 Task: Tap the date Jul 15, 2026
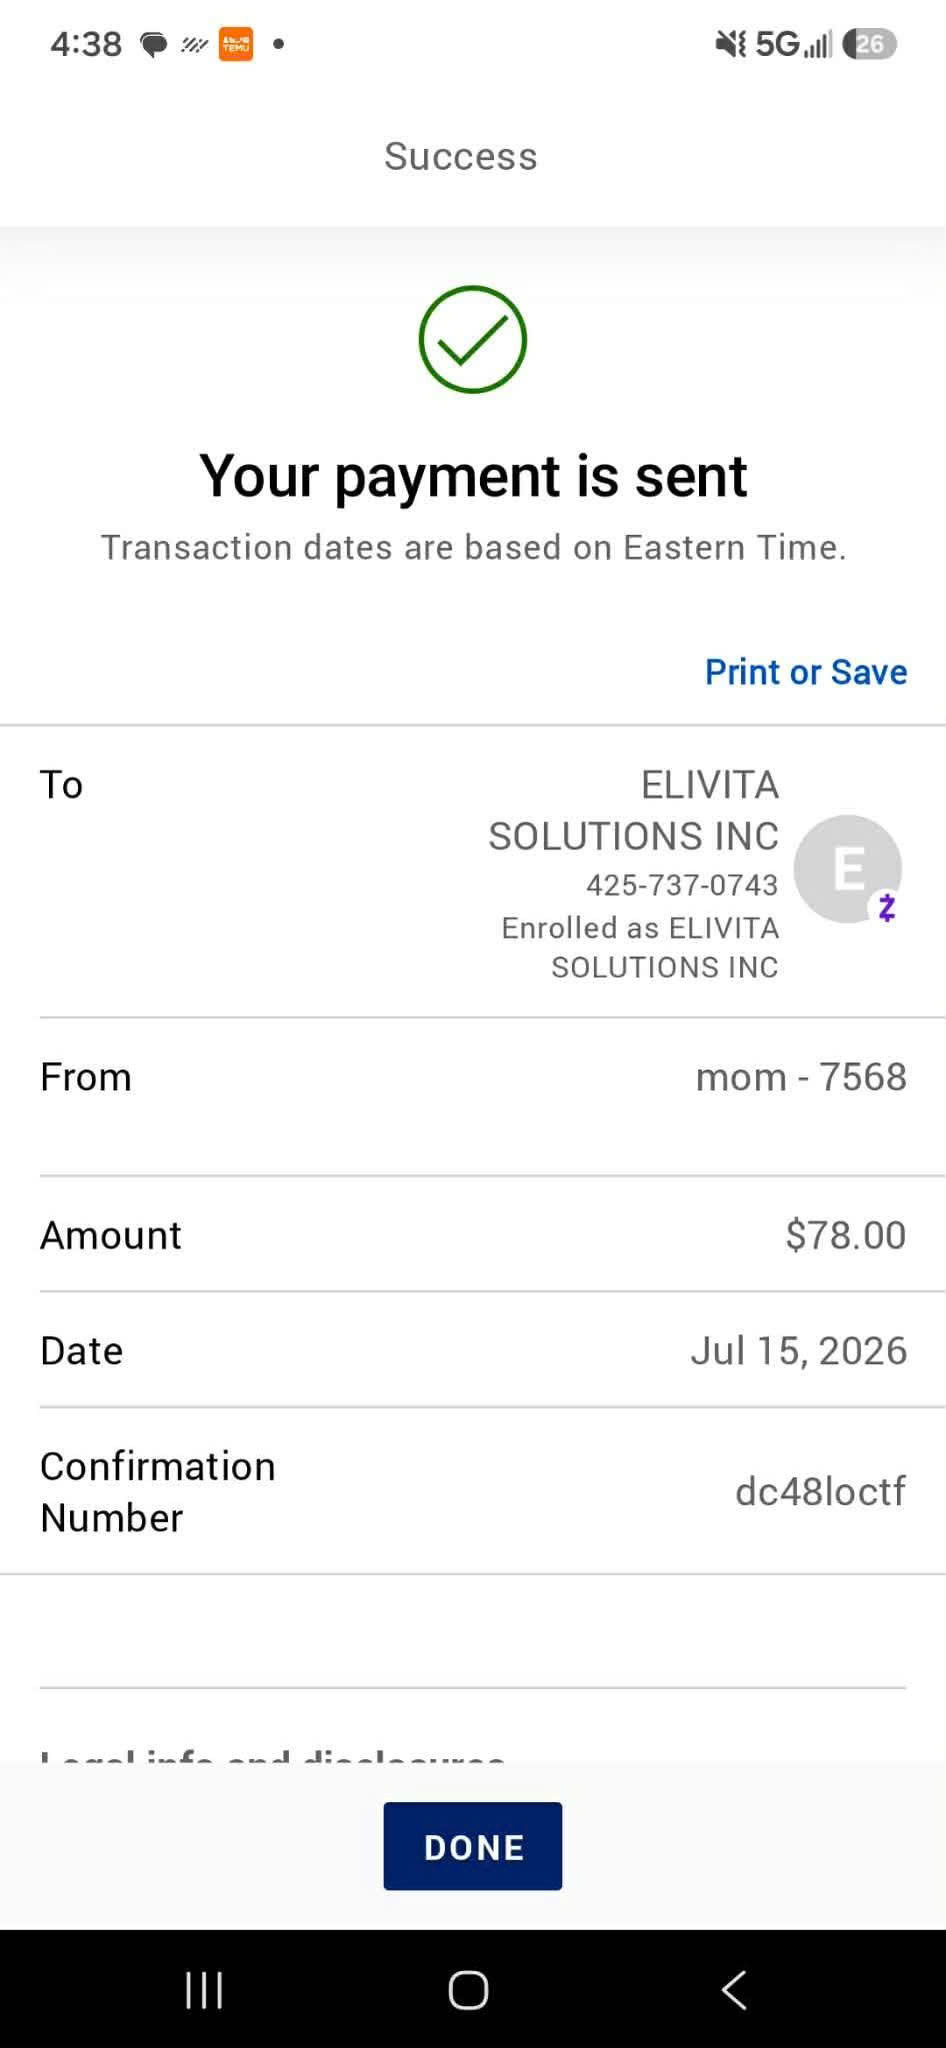[x=799, y=1351]
